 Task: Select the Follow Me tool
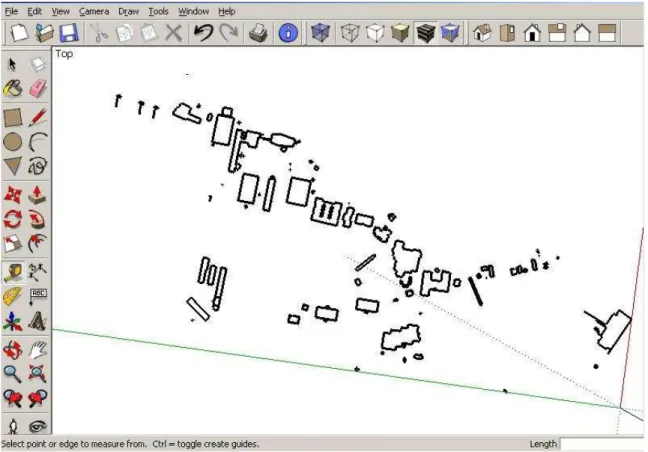38,219
